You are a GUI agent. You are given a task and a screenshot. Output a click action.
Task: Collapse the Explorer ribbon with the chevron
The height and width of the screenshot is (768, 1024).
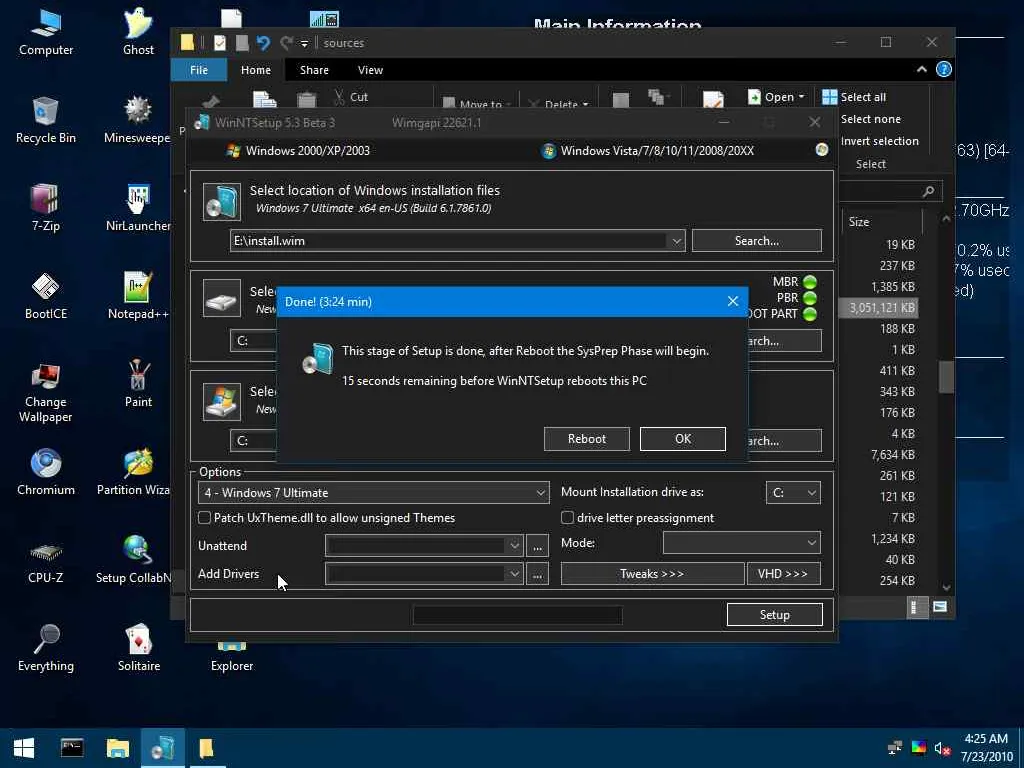coord(921,69)
